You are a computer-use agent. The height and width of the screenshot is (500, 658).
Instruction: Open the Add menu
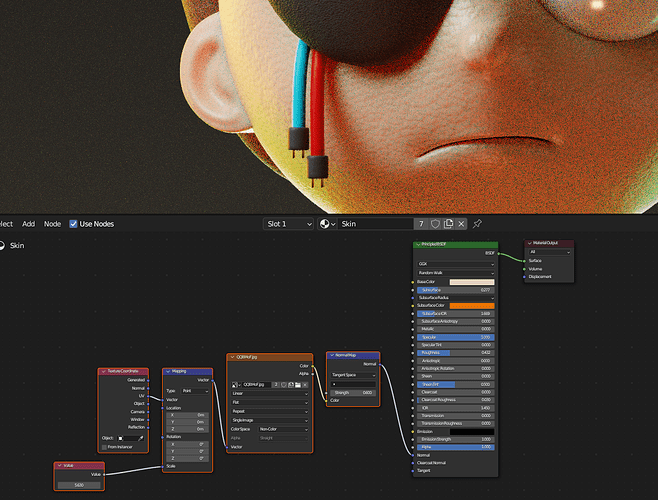pos(29,224)
